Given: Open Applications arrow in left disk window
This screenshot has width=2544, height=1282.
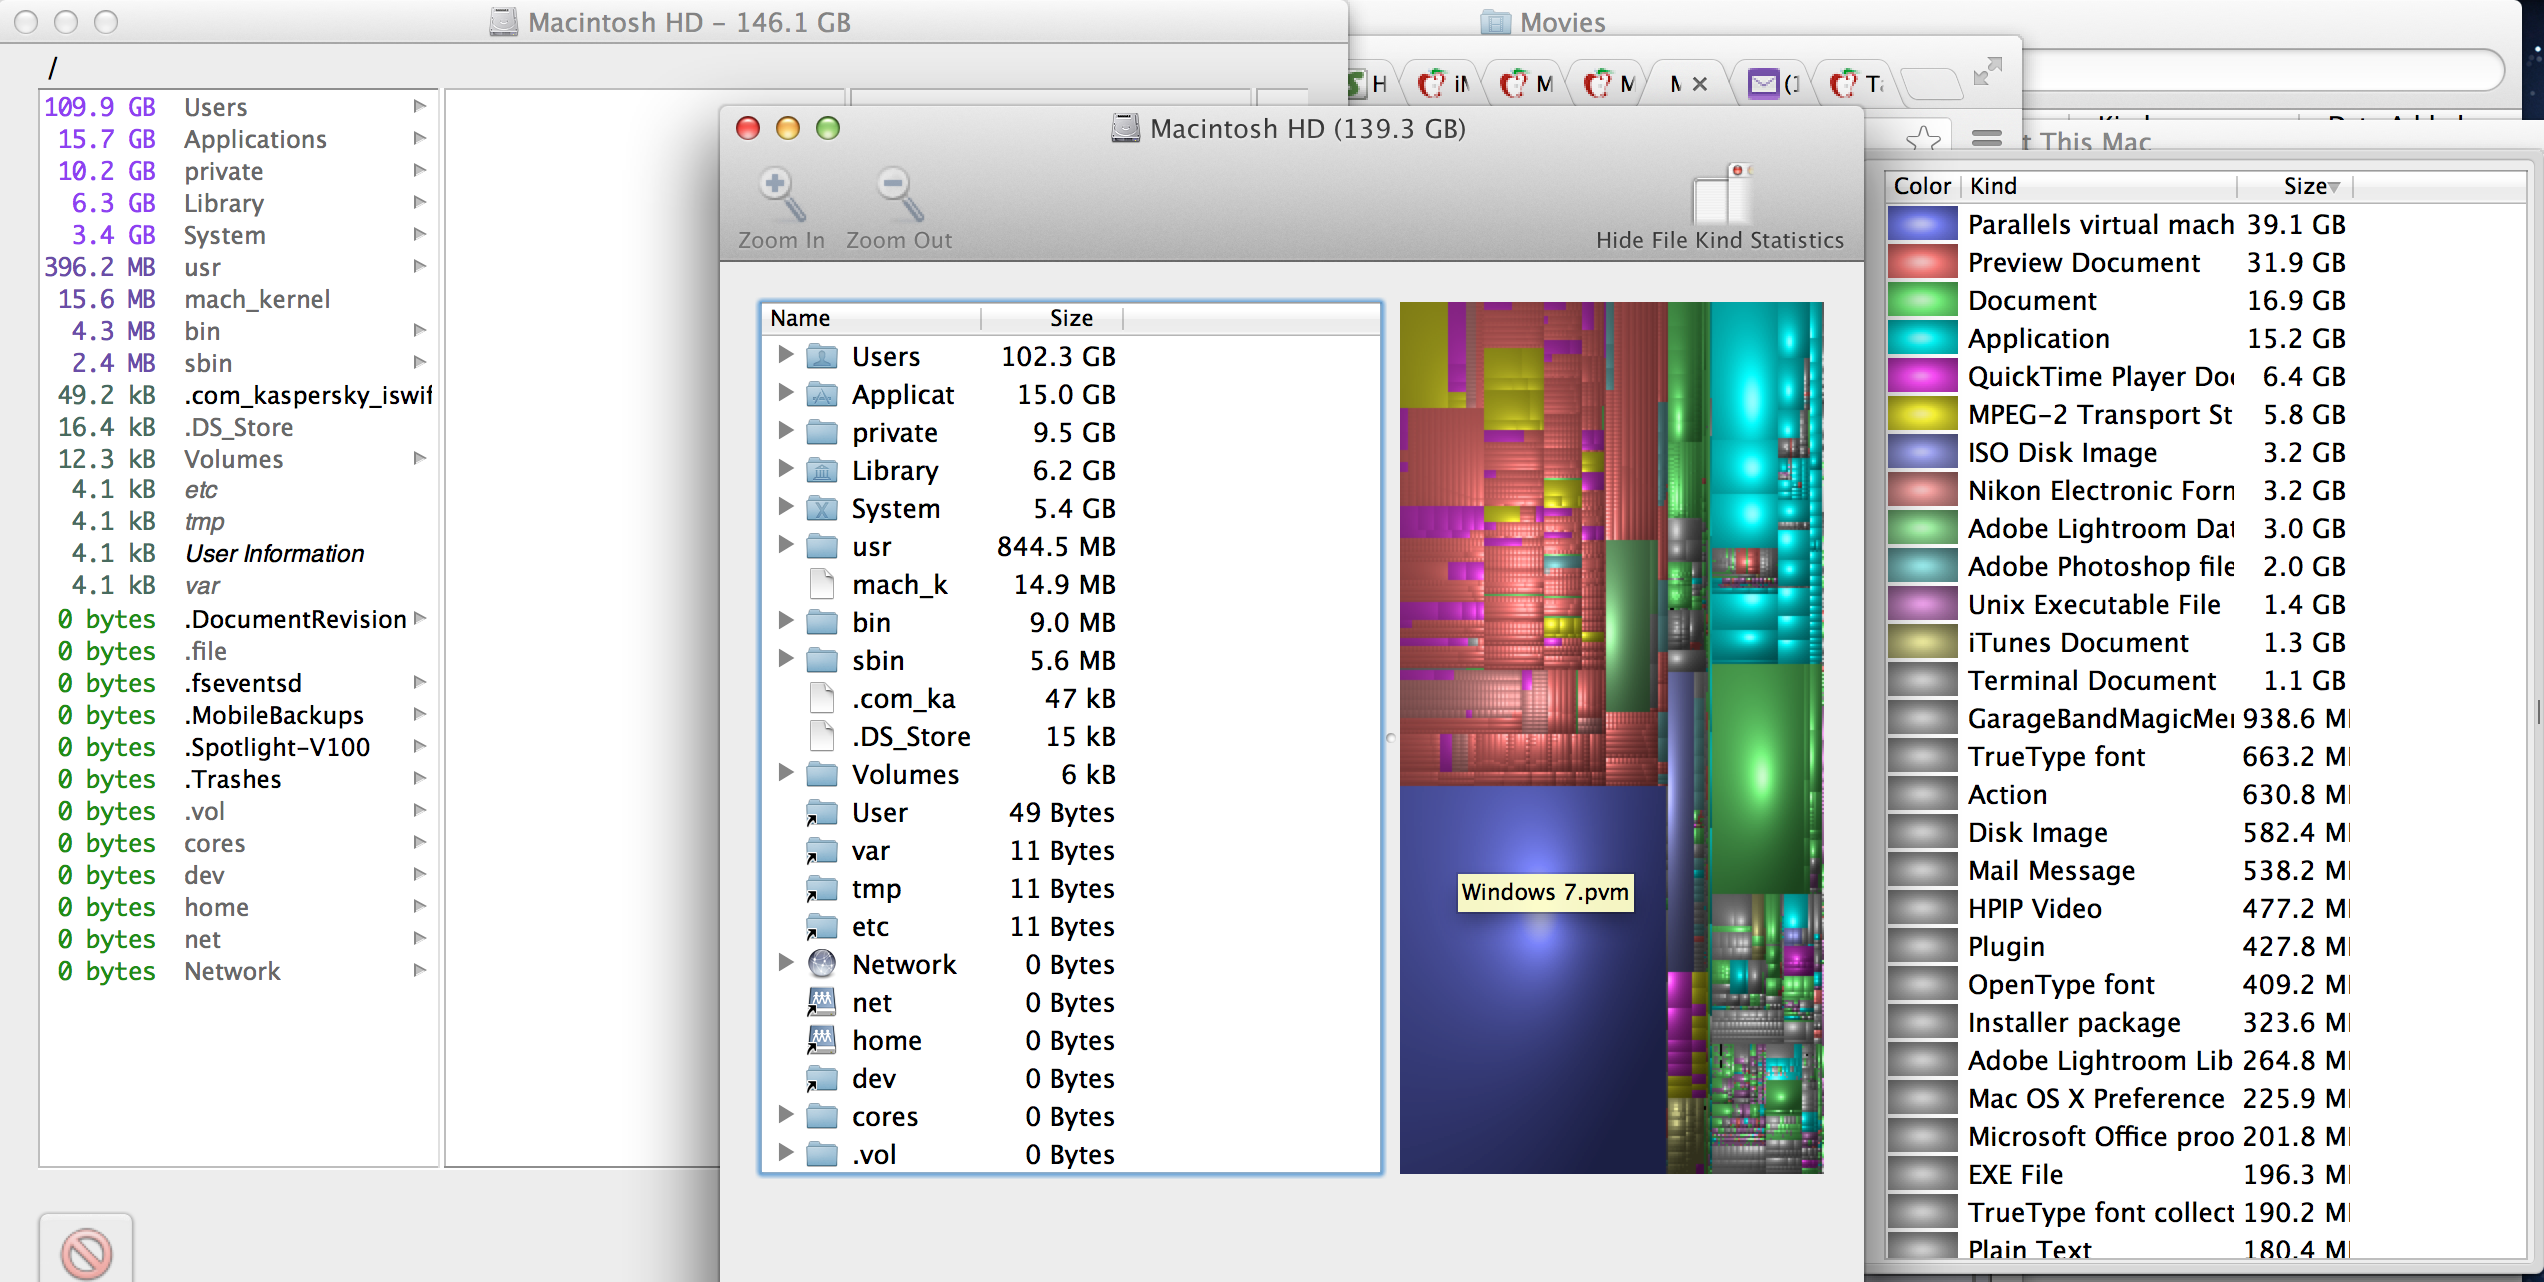Looking at the screenshot, I should pos(420,138).
